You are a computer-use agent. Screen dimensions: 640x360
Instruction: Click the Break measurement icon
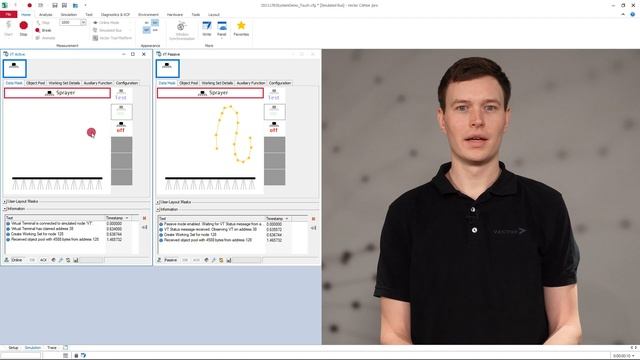[x=38, y=30]
